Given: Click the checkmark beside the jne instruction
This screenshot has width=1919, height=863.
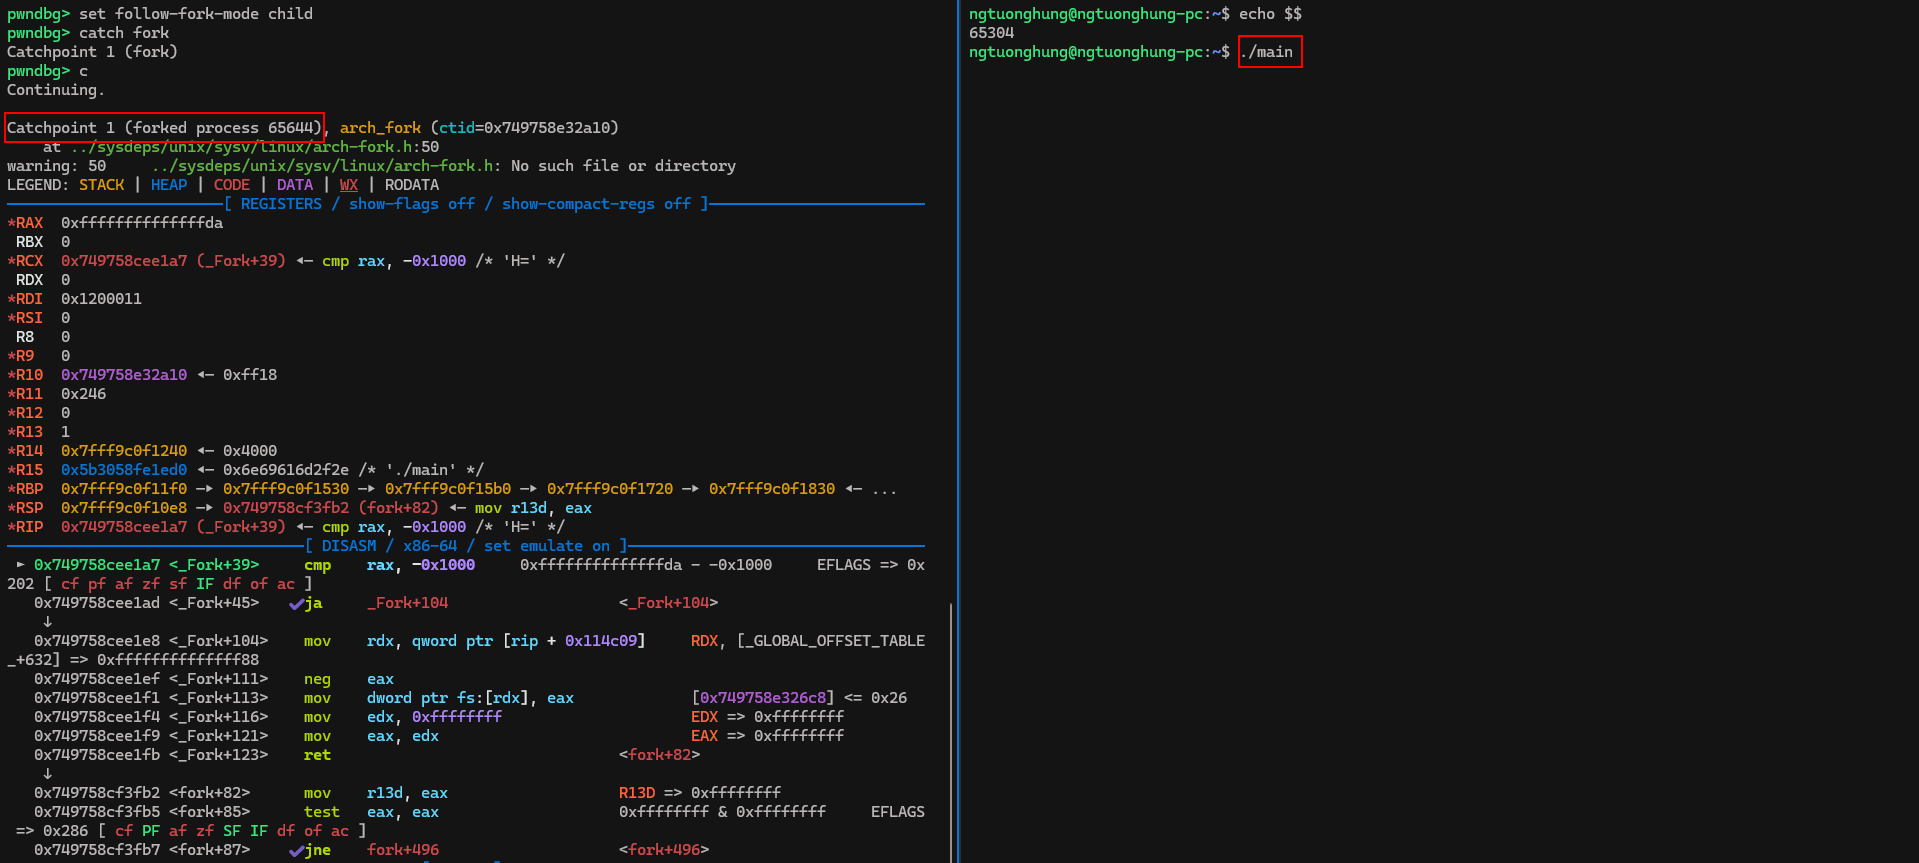Looking at the screenshot, I should [x=296, y=851].
